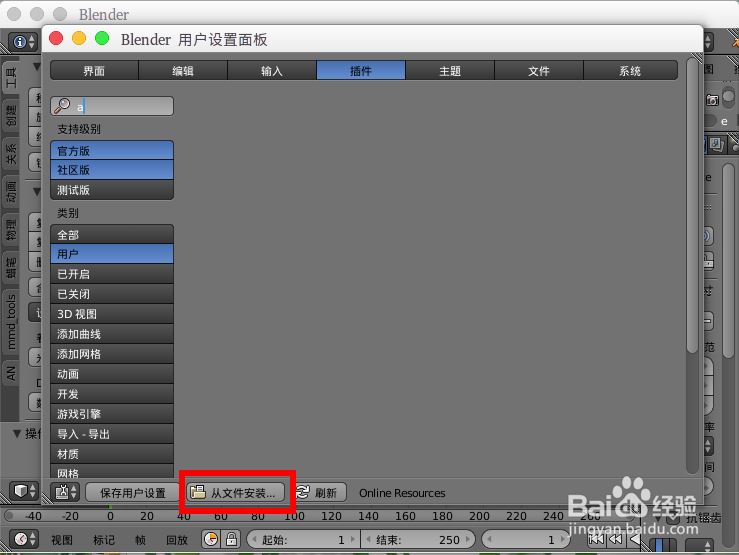Select the 全部 category
The width and height of the screenshot is (739, 555).
click(112, 234)
